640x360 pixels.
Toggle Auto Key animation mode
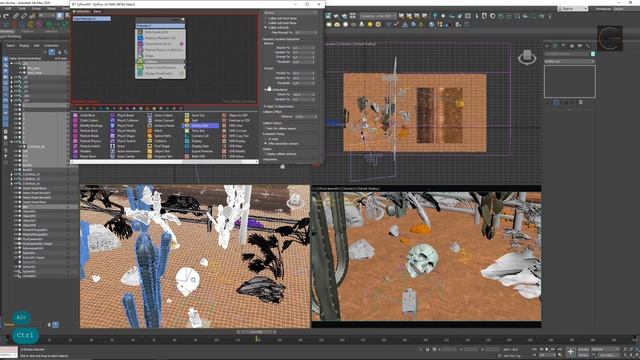point(584,349)
